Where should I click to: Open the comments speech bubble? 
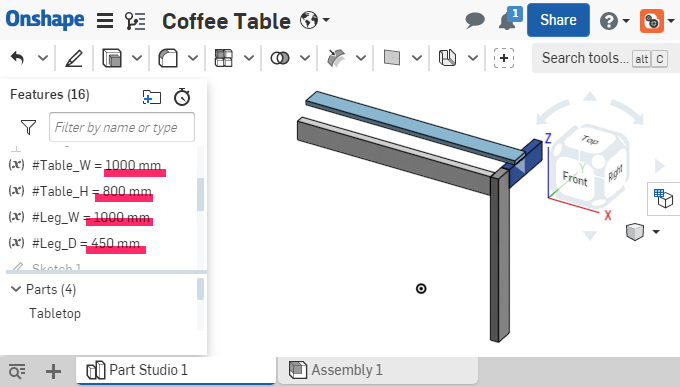(x=475, y=21)
